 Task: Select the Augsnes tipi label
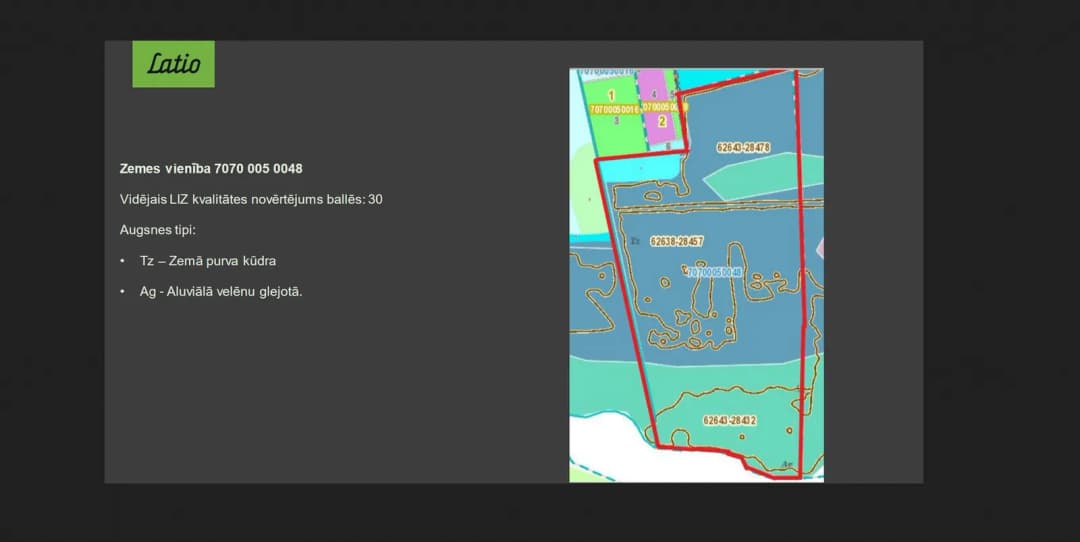click(x=158, y=230)
